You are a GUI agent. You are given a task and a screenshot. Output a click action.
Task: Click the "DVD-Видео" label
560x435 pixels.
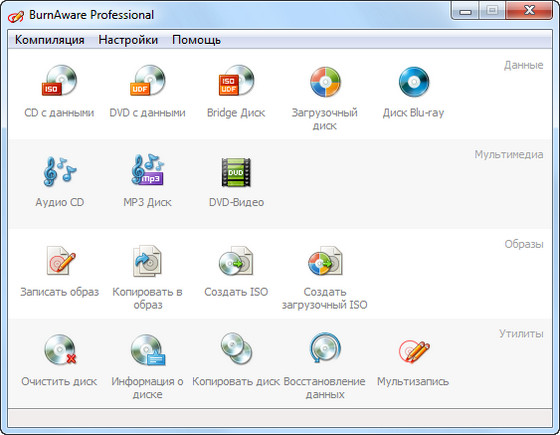[236, 202]
